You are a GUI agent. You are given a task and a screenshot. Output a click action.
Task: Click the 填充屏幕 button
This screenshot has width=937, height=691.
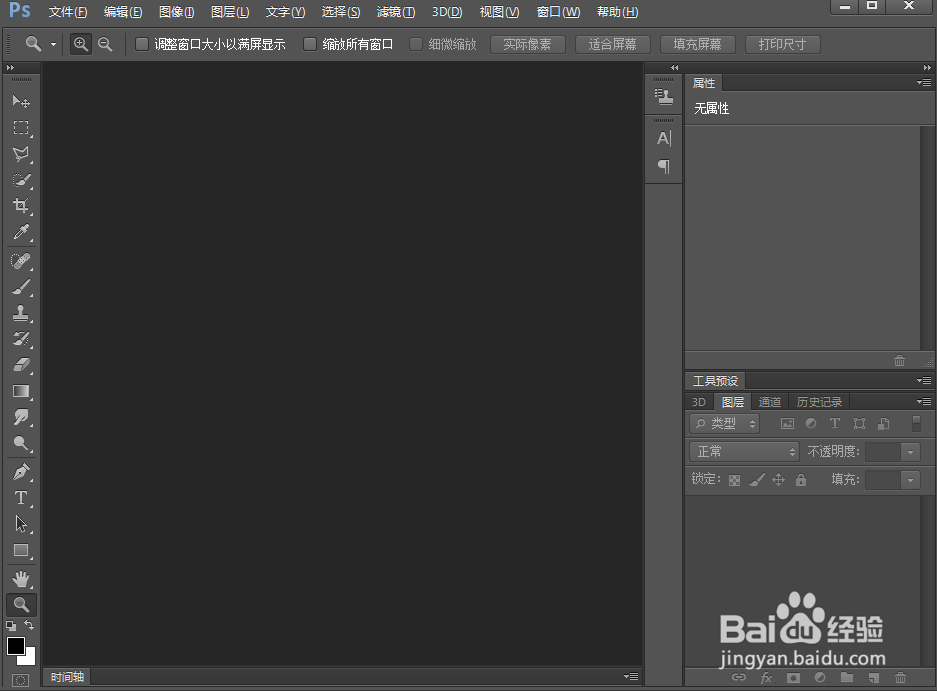coord(697,44)
